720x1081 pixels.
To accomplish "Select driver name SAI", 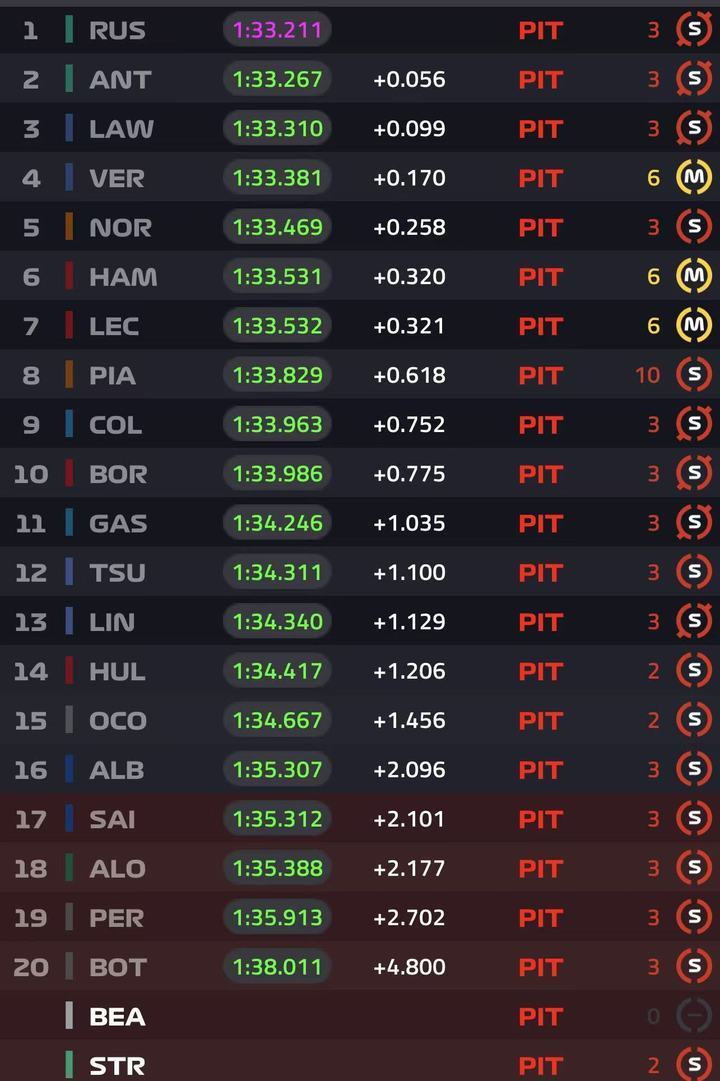I will pos(112,819).
